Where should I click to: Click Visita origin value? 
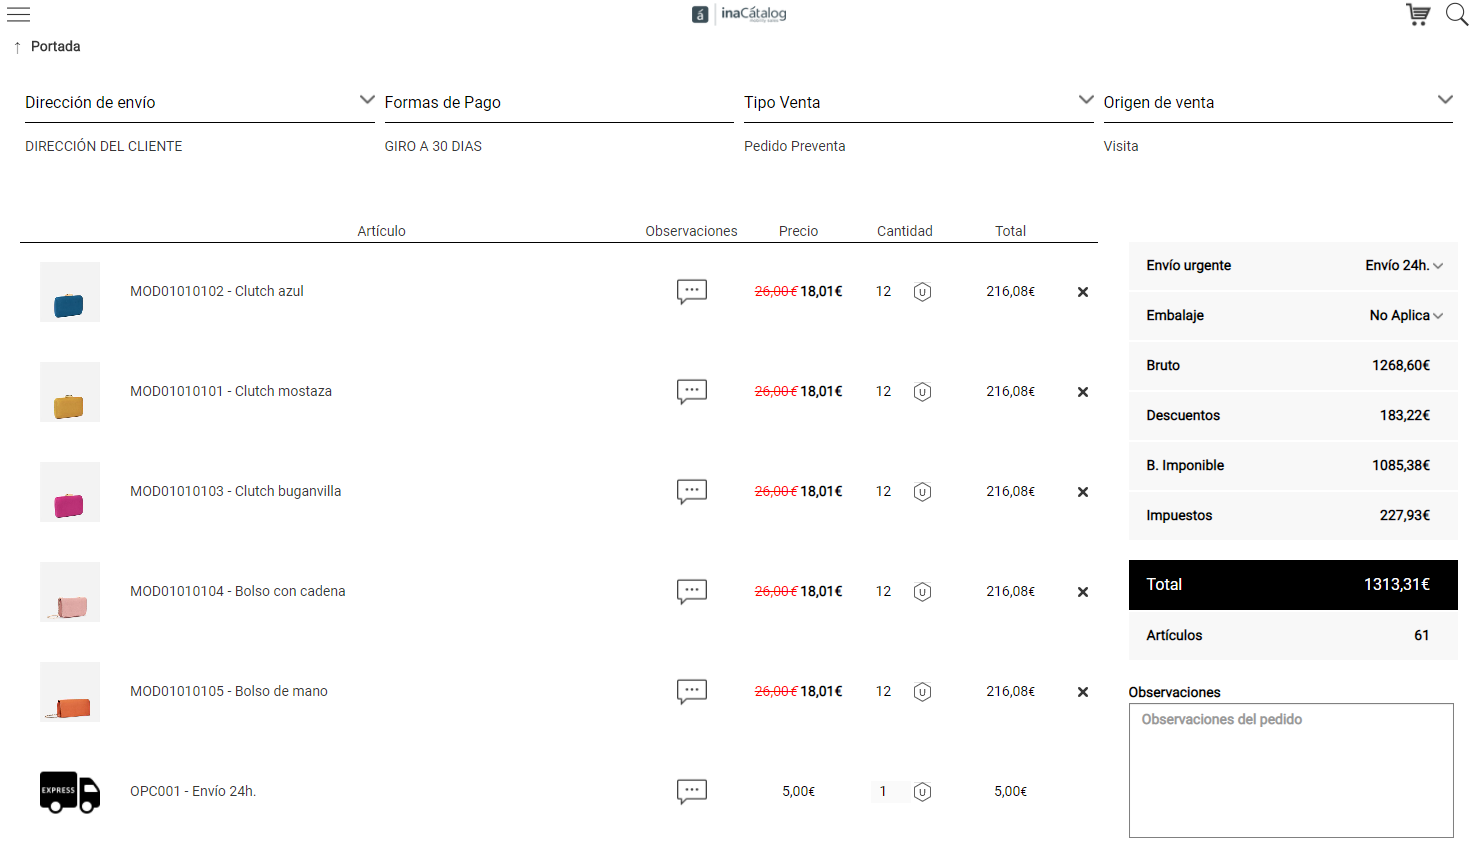[1121, 146]
